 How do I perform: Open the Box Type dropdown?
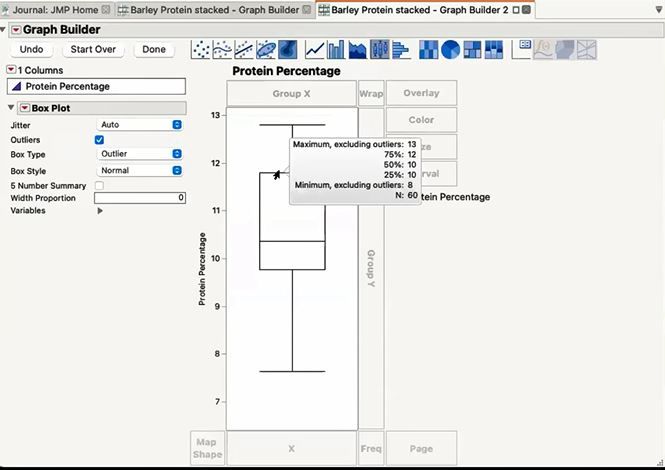coord(140,154)
